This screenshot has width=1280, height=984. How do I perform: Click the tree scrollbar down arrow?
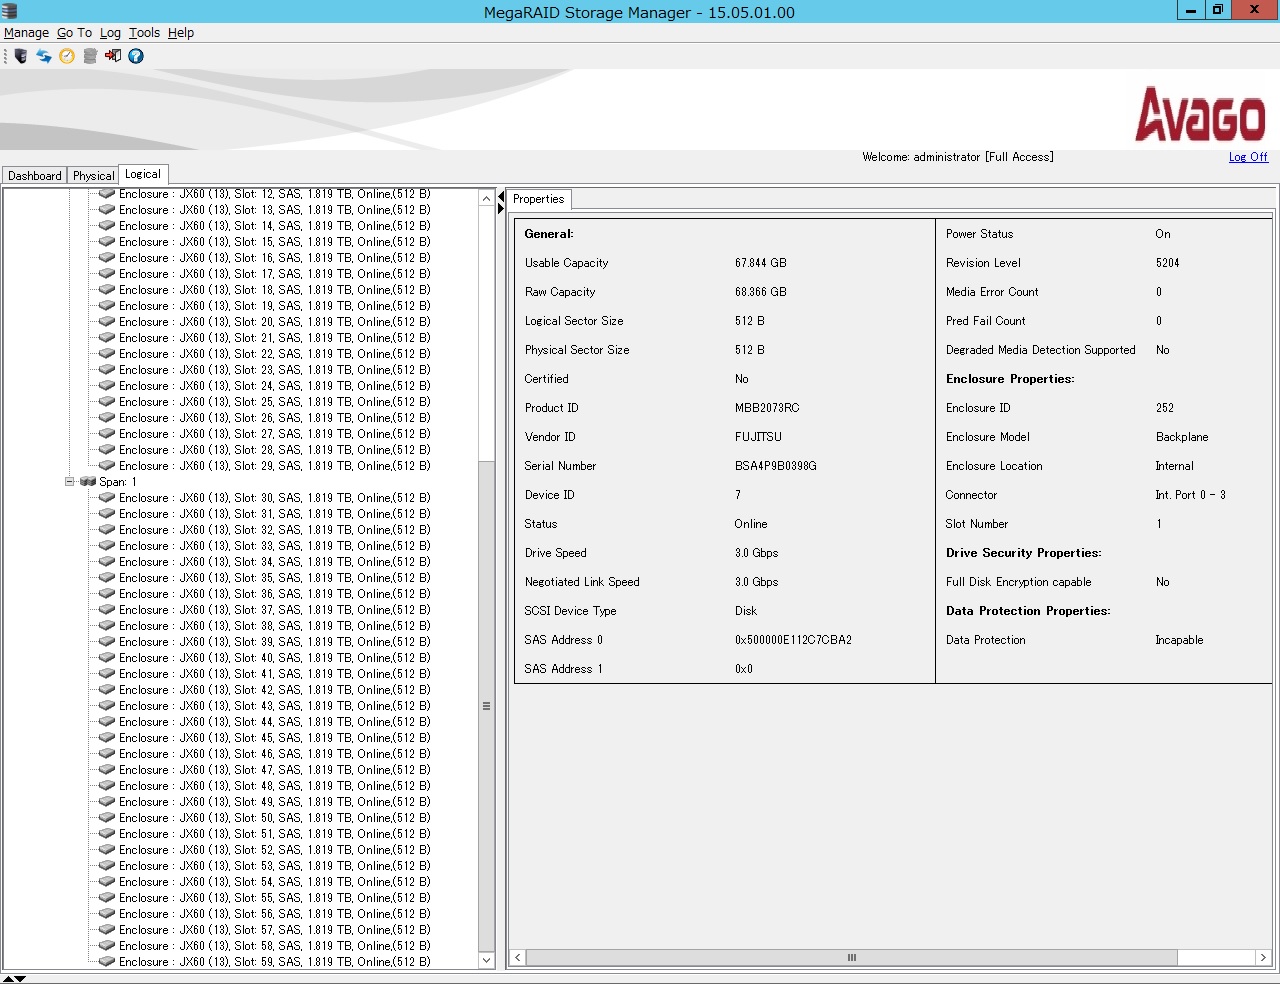click(x=487, y=960)
